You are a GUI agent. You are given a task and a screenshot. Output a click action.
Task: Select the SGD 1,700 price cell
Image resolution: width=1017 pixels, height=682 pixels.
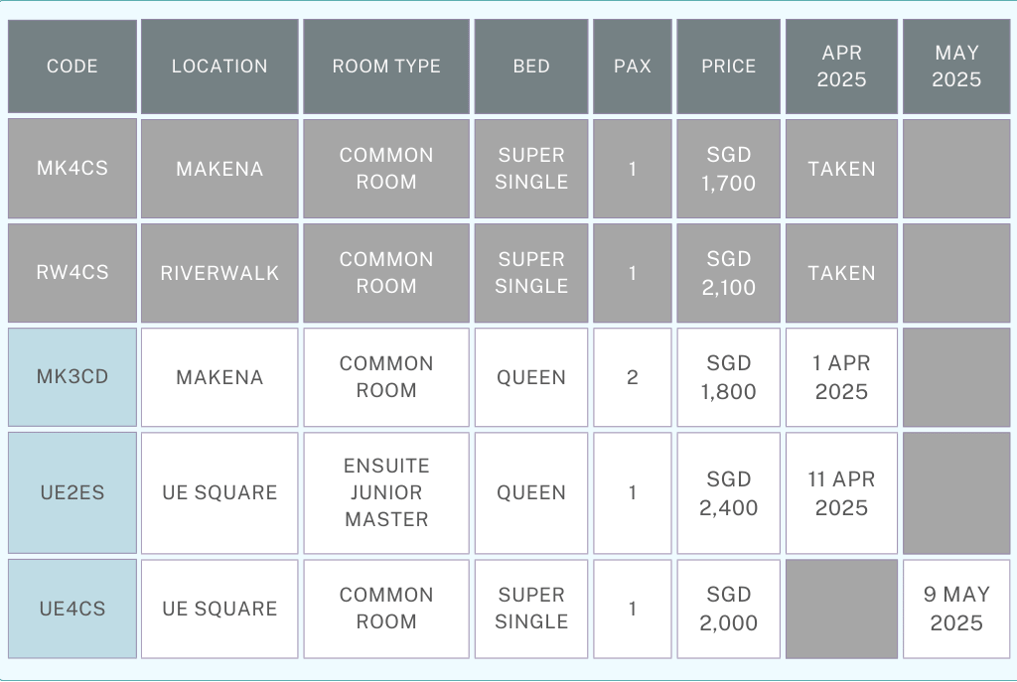728,168
